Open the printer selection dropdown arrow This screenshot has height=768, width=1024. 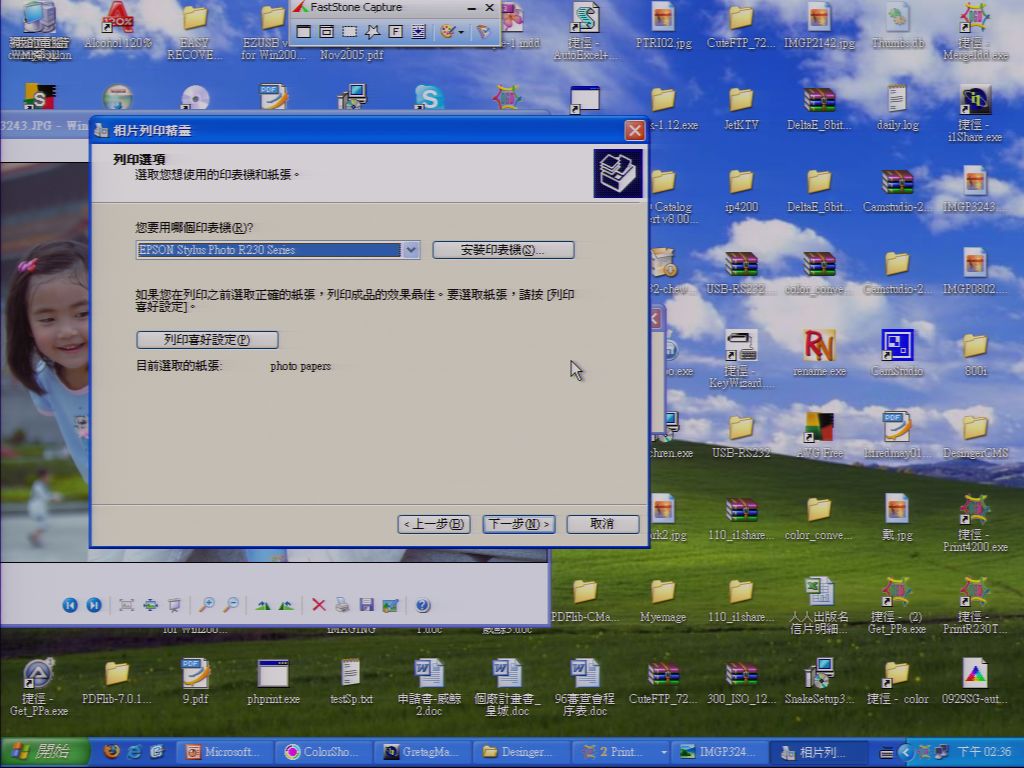[411, 249]
